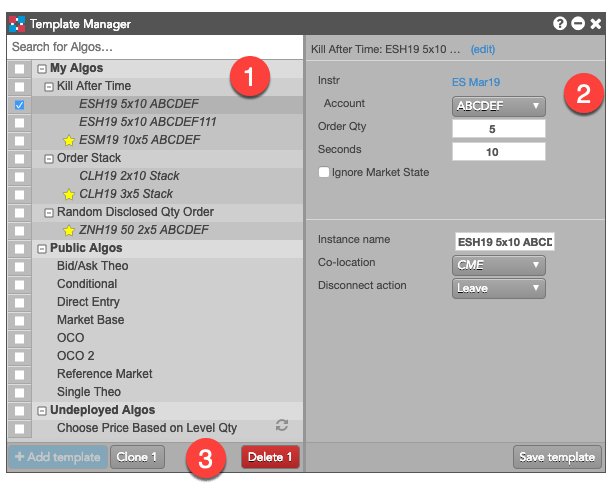Click the (edit) link
The image size is (613, 491).
483,49
